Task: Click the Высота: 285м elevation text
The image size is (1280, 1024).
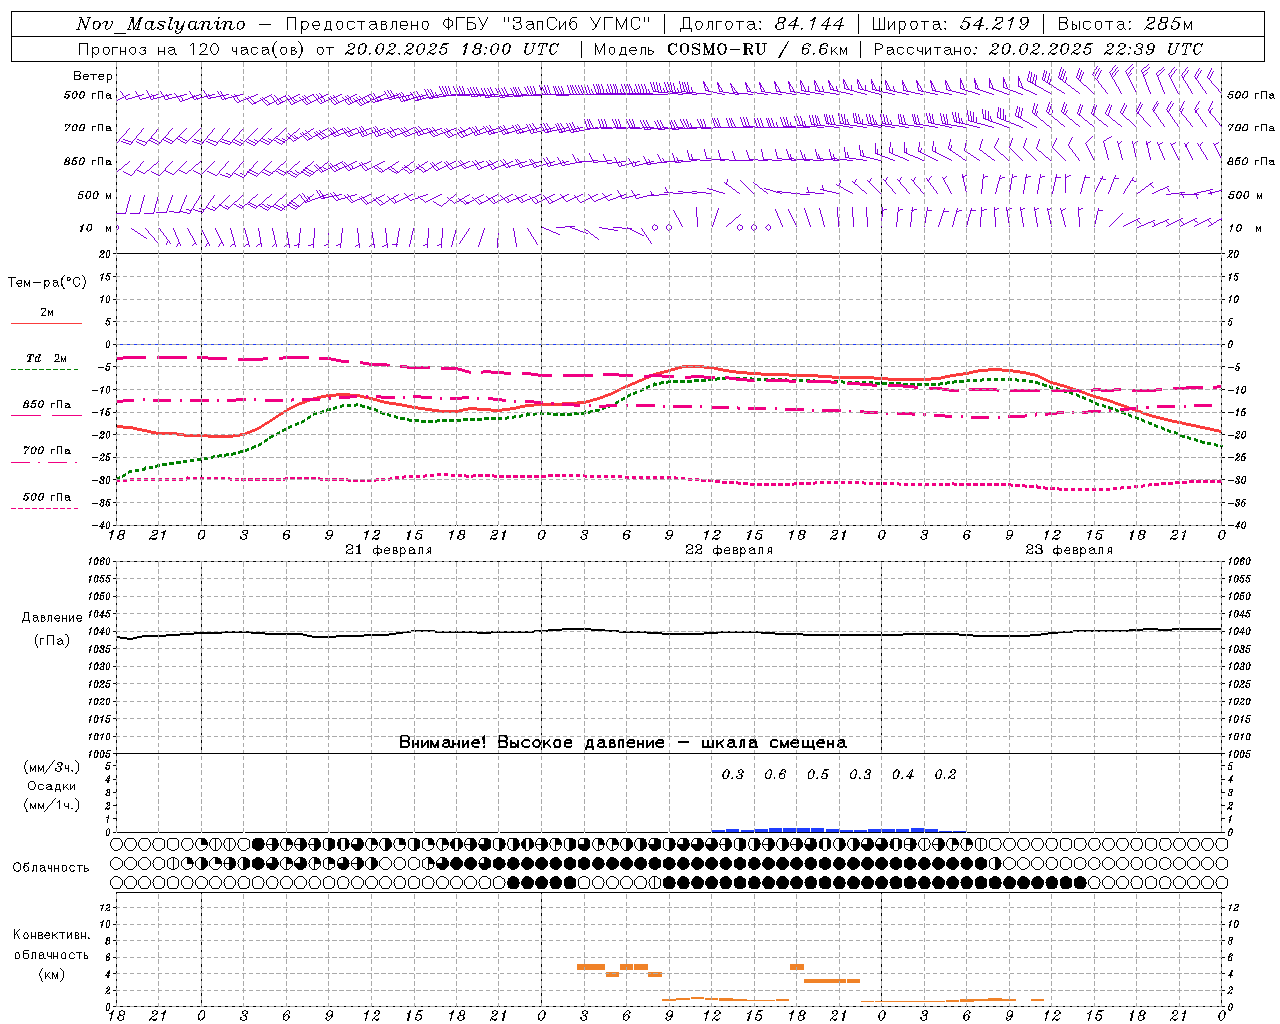Action: click(x=1125, y=24)
